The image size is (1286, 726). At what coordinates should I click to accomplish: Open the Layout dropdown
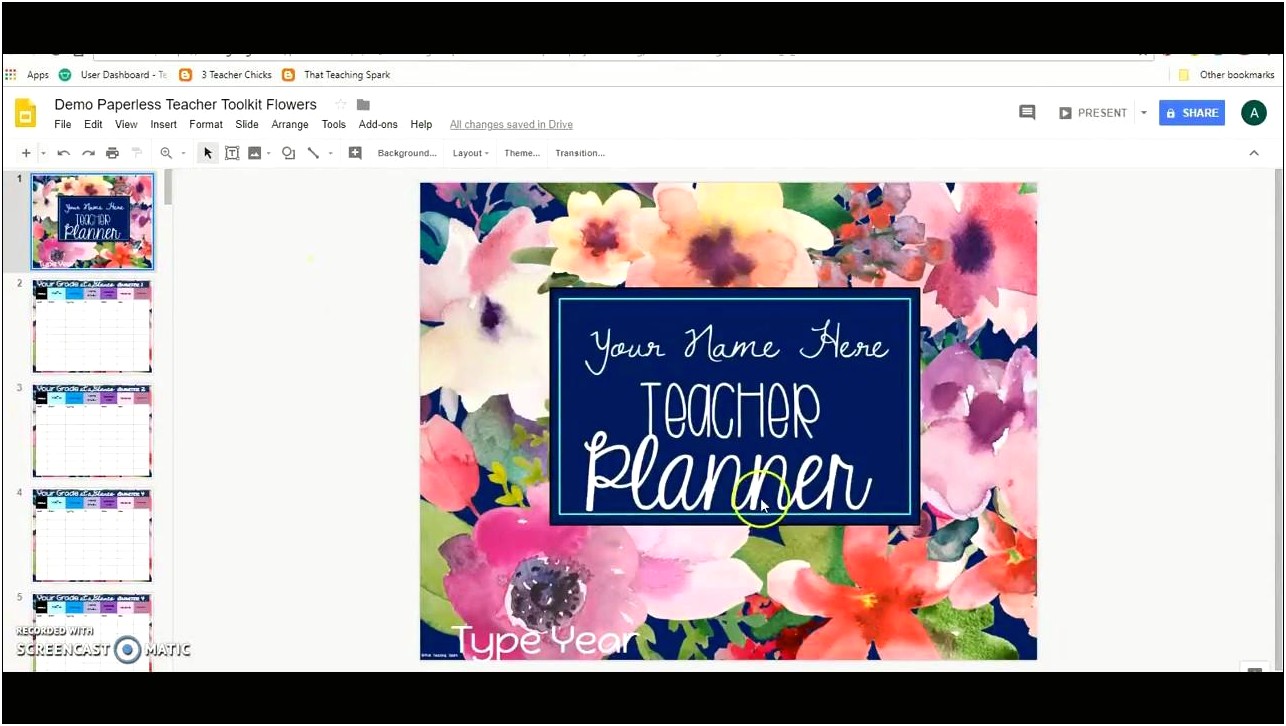[470, 153]
